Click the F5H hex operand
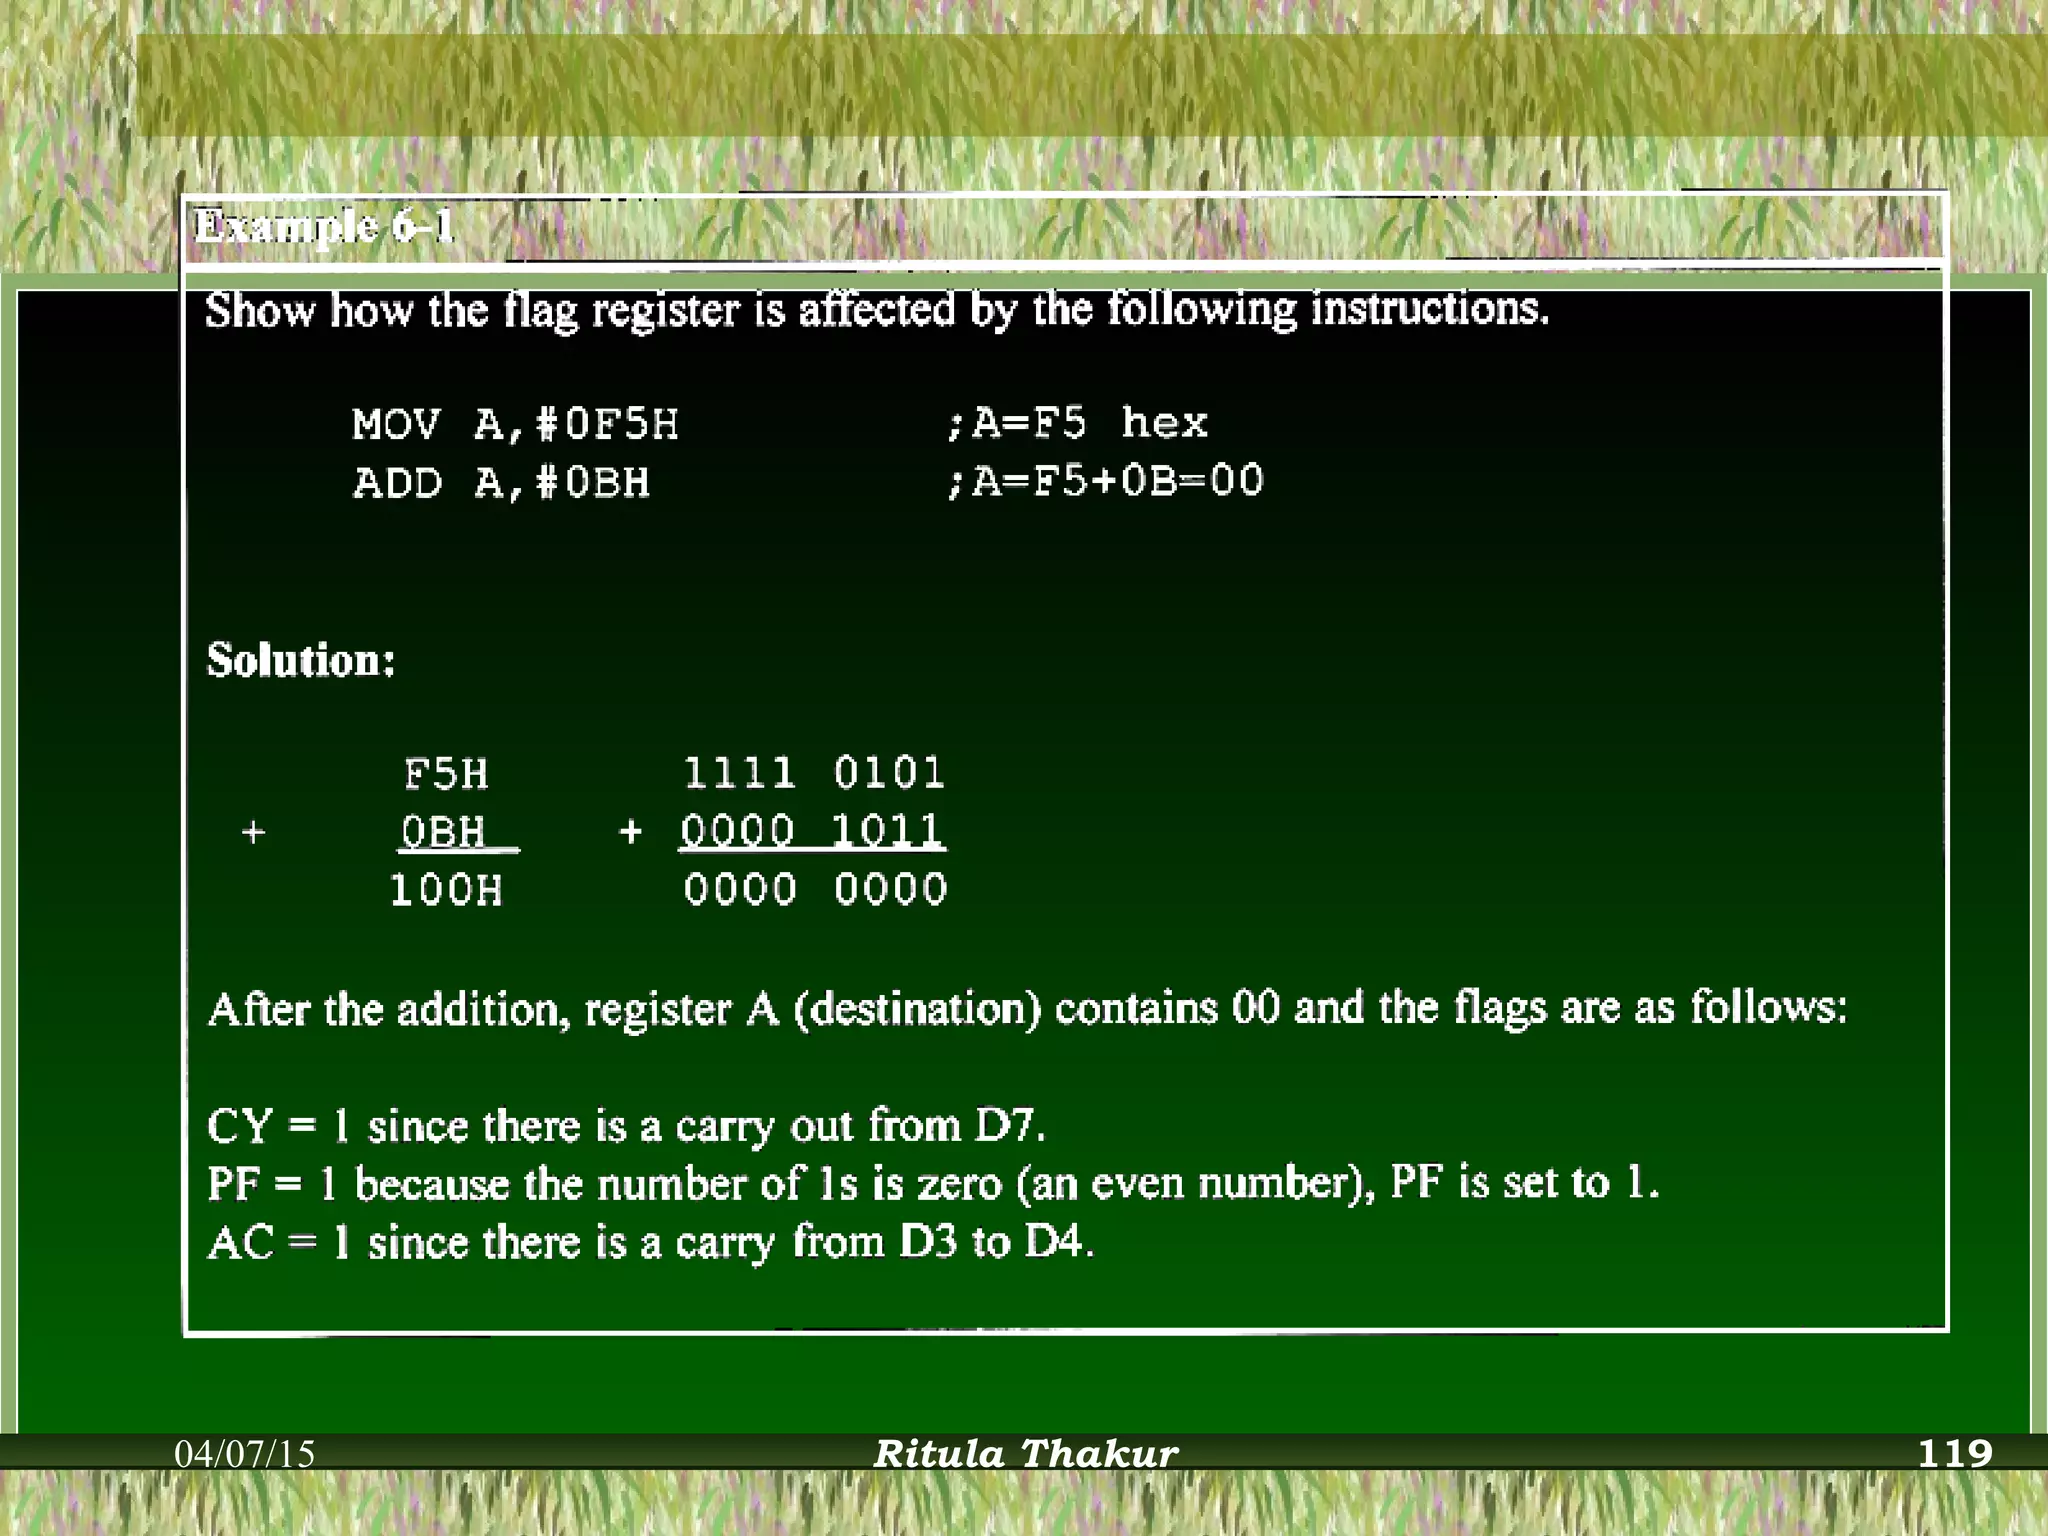This screenshot has height=1536, width=2048. [x=446, y=774]
